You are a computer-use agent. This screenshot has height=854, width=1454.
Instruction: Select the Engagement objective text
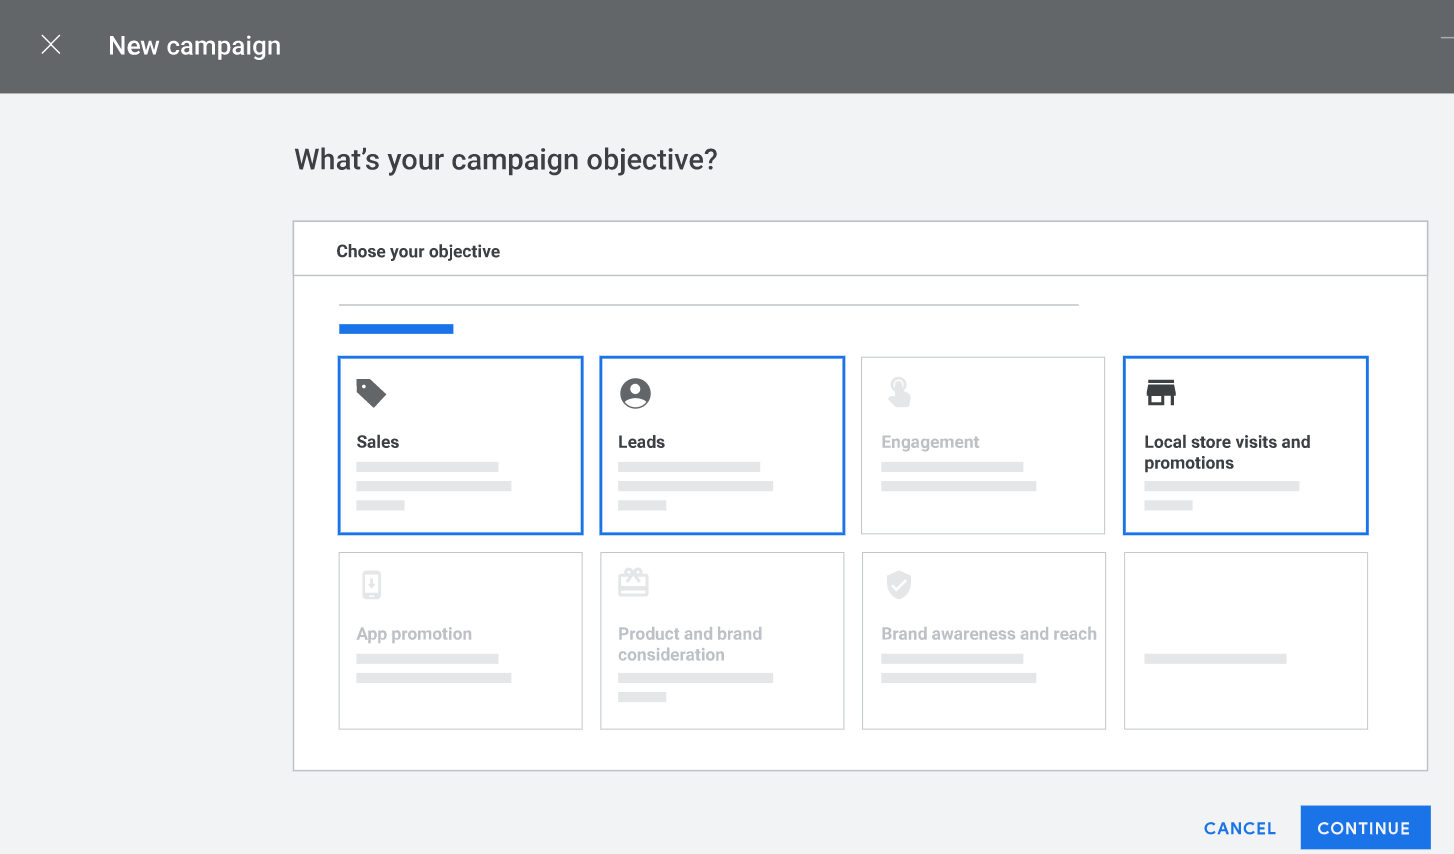pyautogui.click(x=930, y=442)
